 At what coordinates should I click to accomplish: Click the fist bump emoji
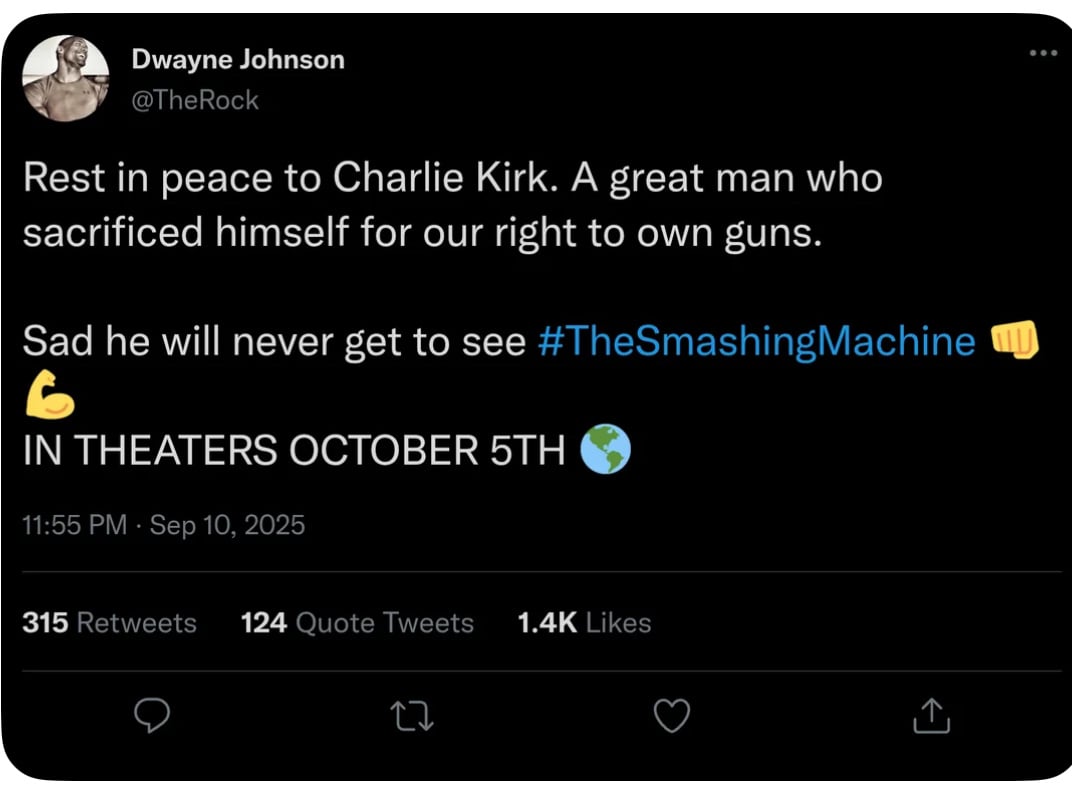tap(1013, 342)
